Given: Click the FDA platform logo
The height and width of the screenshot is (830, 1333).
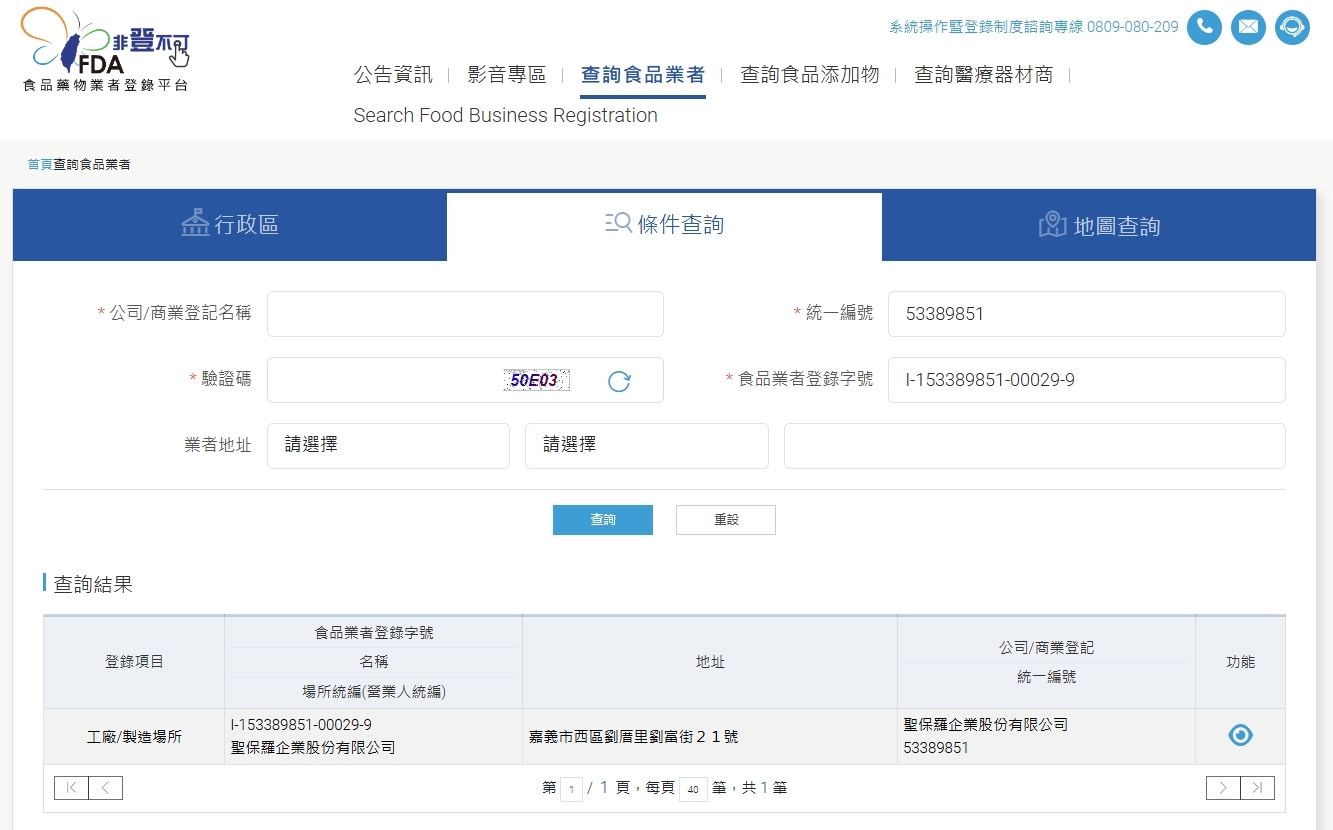Looking at the screenshot, I should coord(105,50).
